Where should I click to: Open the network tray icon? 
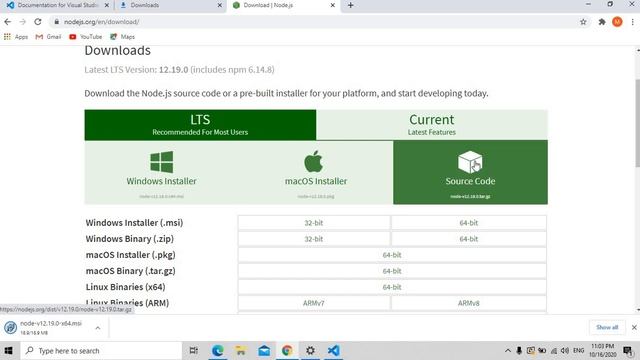click(554, 351)
